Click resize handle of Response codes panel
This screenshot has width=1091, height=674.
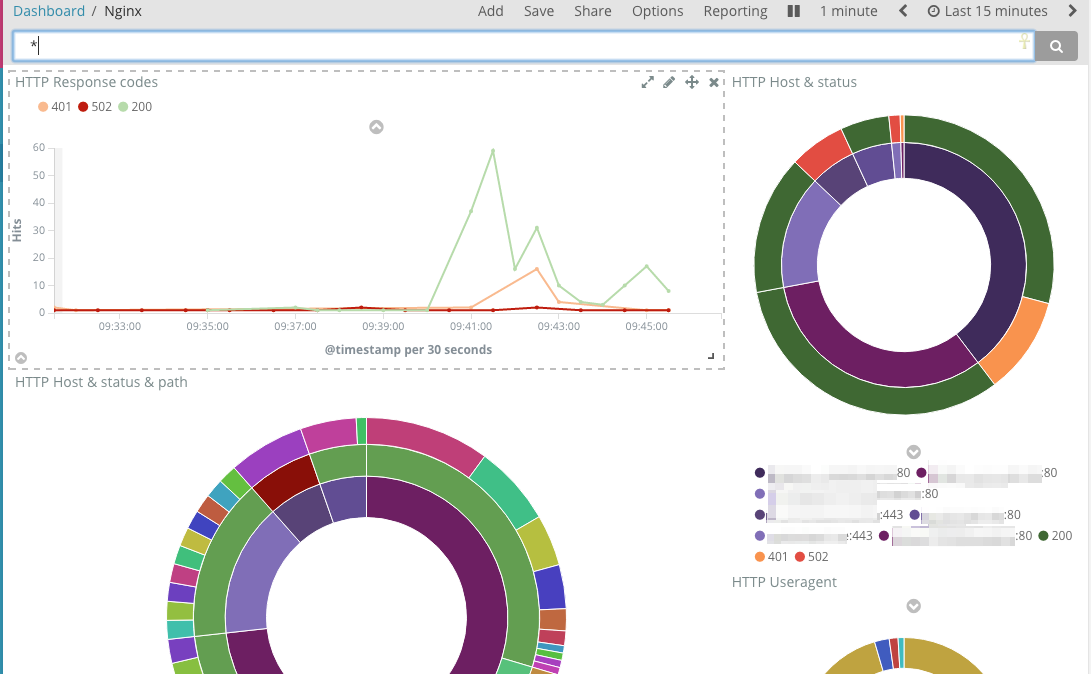(711, 356)
